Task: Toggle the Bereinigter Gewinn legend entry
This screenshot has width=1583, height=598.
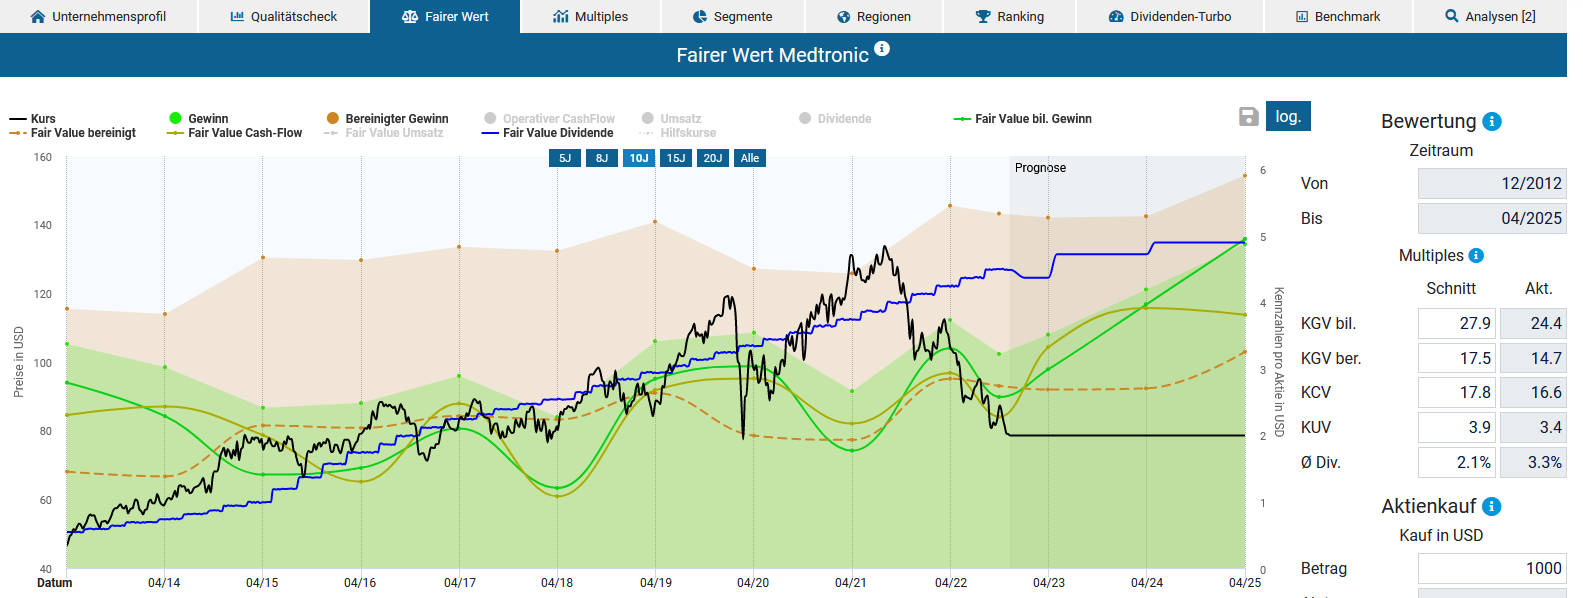Action: [x=387, y=118]
